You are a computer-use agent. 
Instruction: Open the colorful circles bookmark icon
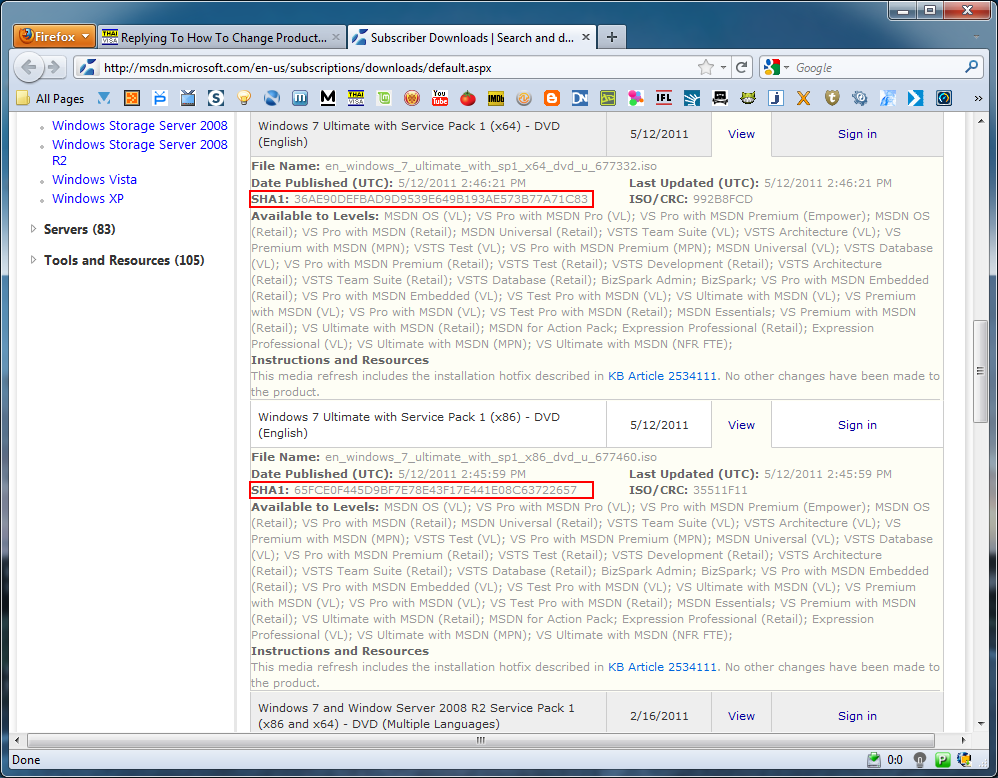tap(636, 98)
